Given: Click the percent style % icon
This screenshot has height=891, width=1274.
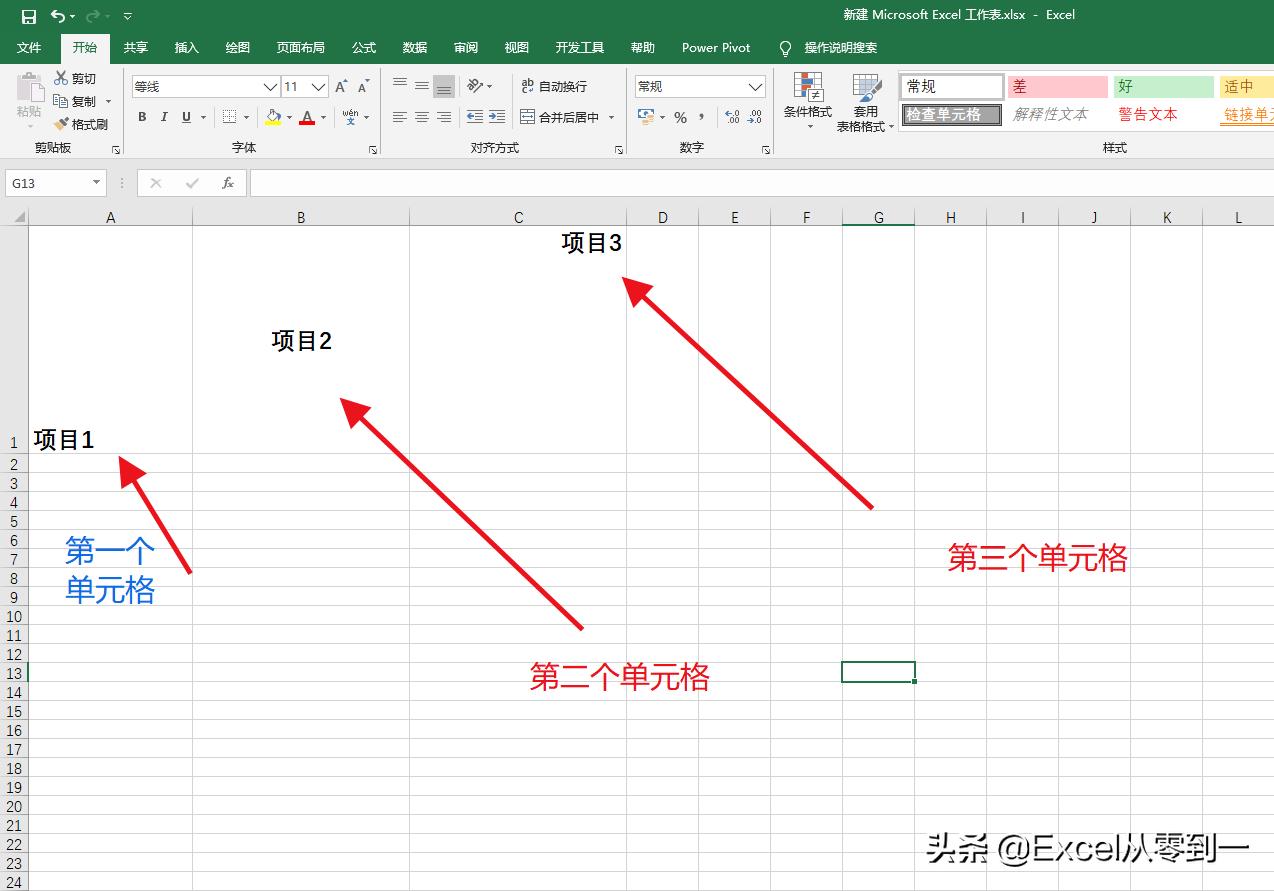Looking at the screenshot, I should [679, 117].
